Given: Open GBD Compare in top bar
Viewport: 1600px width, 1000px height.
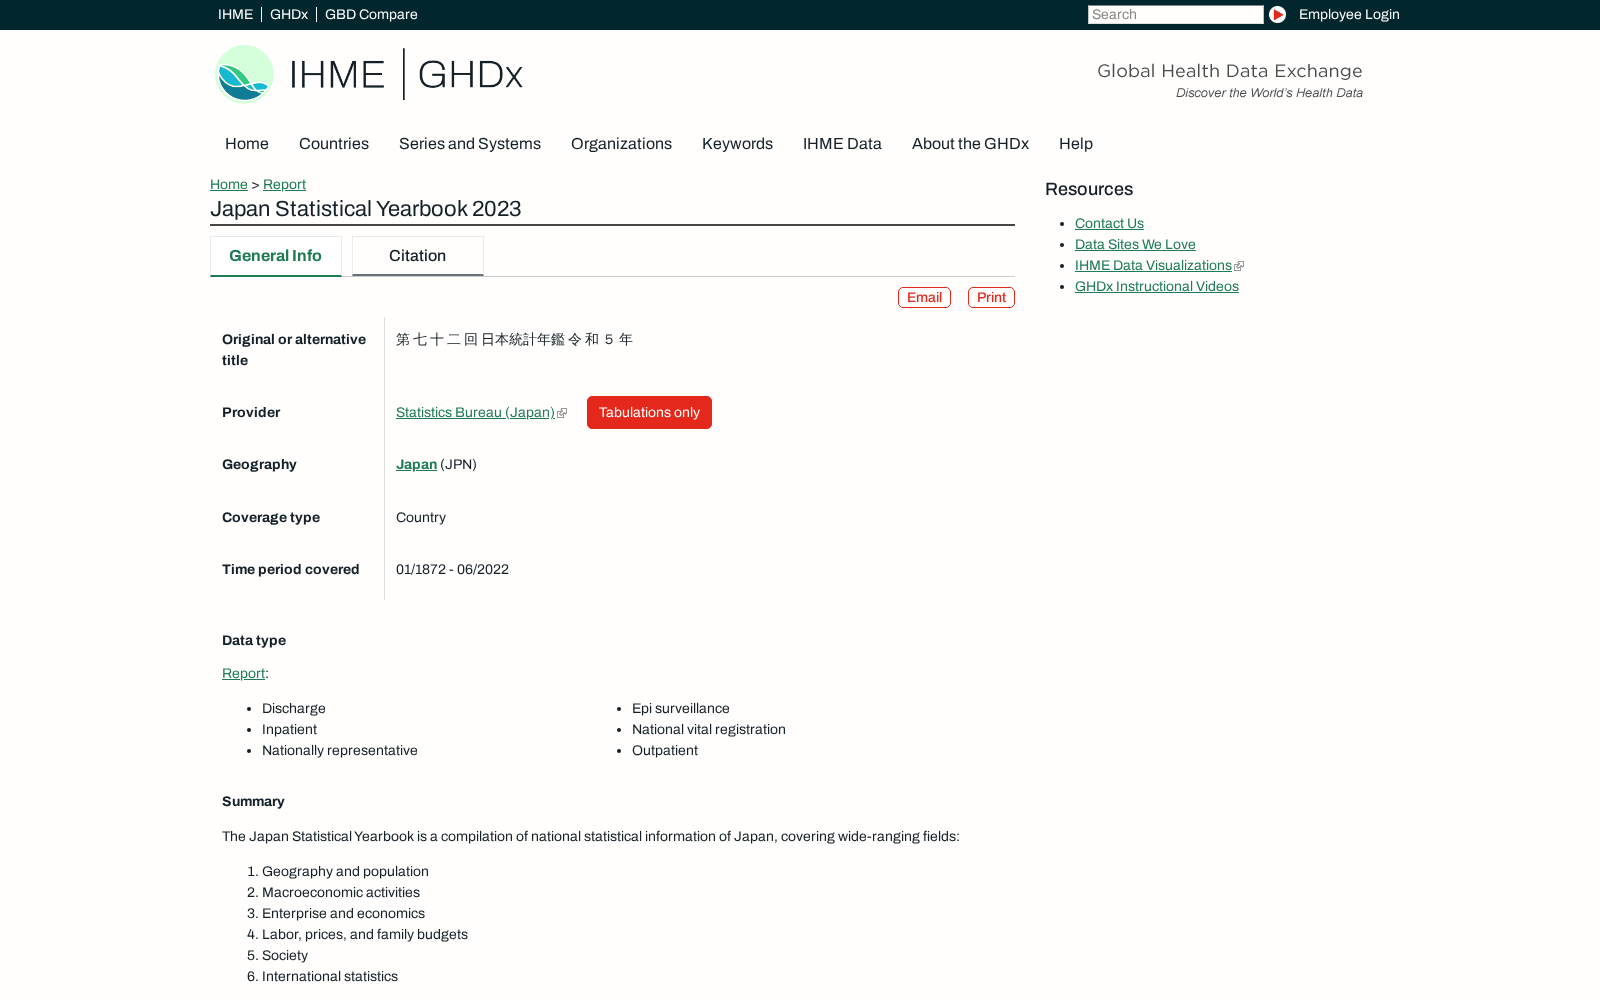Looking at the screenshot, I should tap(371, 14).
